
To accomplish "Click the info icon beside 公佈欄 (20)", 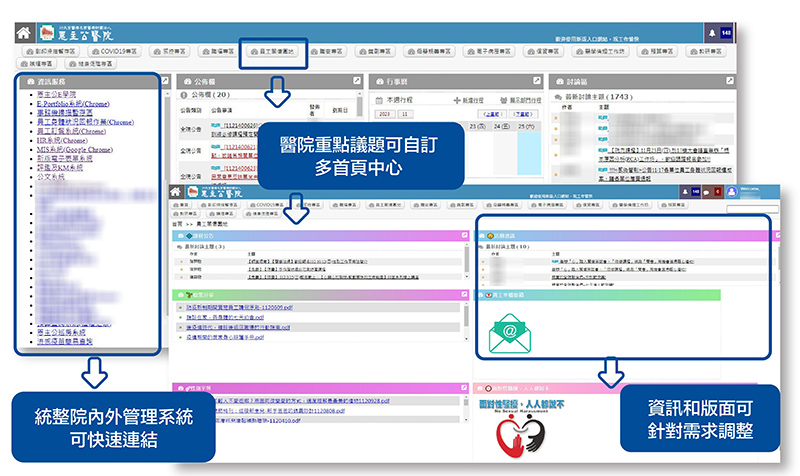I will pyautogui.click(x=184, y=95).
